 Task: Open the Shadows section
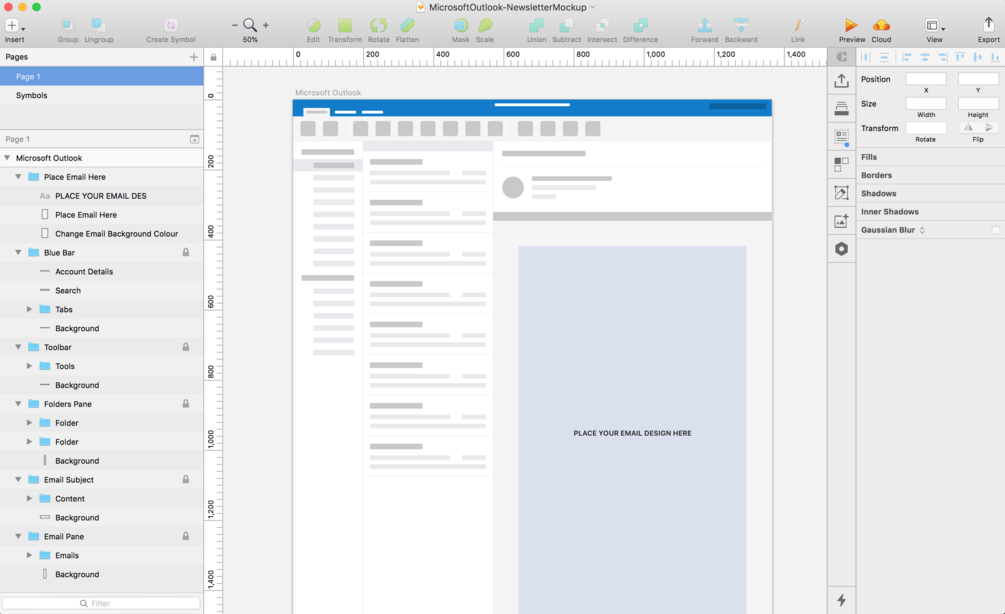pyautogui.click(x=879, y=194)
